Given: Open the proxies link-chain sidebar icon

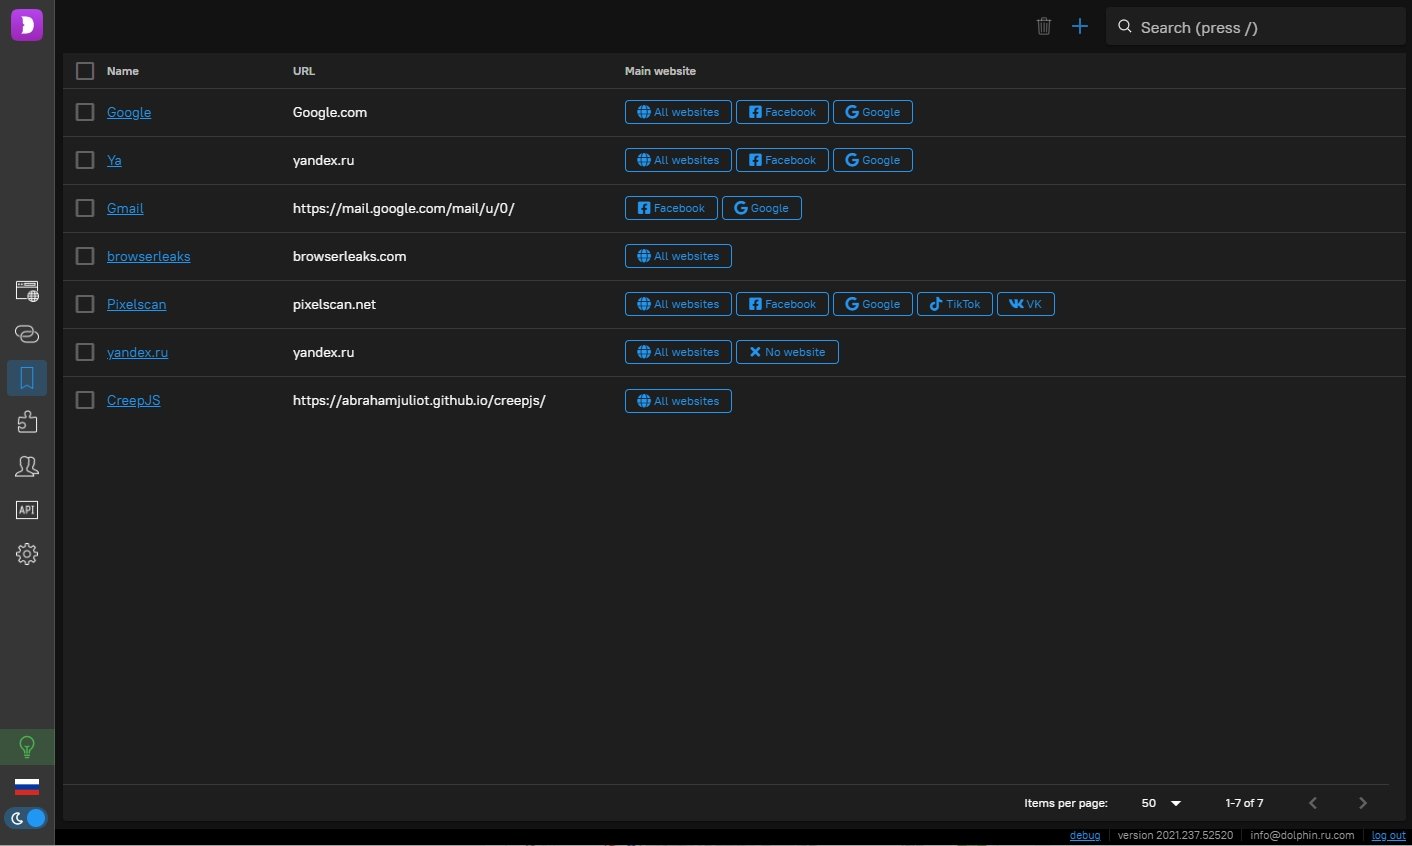Looking at the screenshot, I should pos(27,334).
